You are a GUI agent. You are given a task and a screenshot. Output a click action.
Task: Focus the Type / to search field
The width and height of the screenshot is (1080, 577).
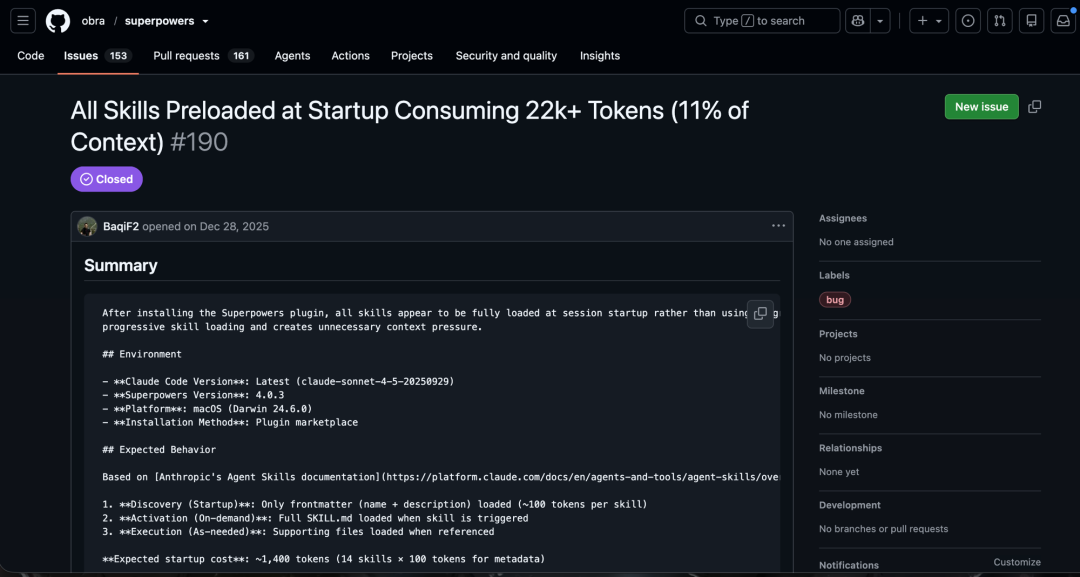pyautogui.click(x=762, y=21)
